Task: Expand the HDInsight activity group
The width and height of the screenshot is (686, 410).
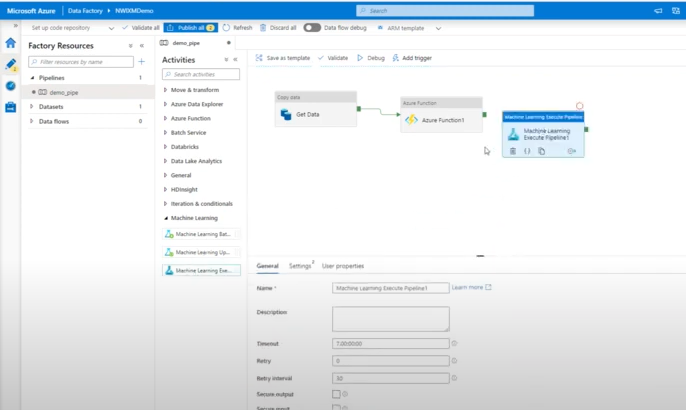Action: point(165,189)
